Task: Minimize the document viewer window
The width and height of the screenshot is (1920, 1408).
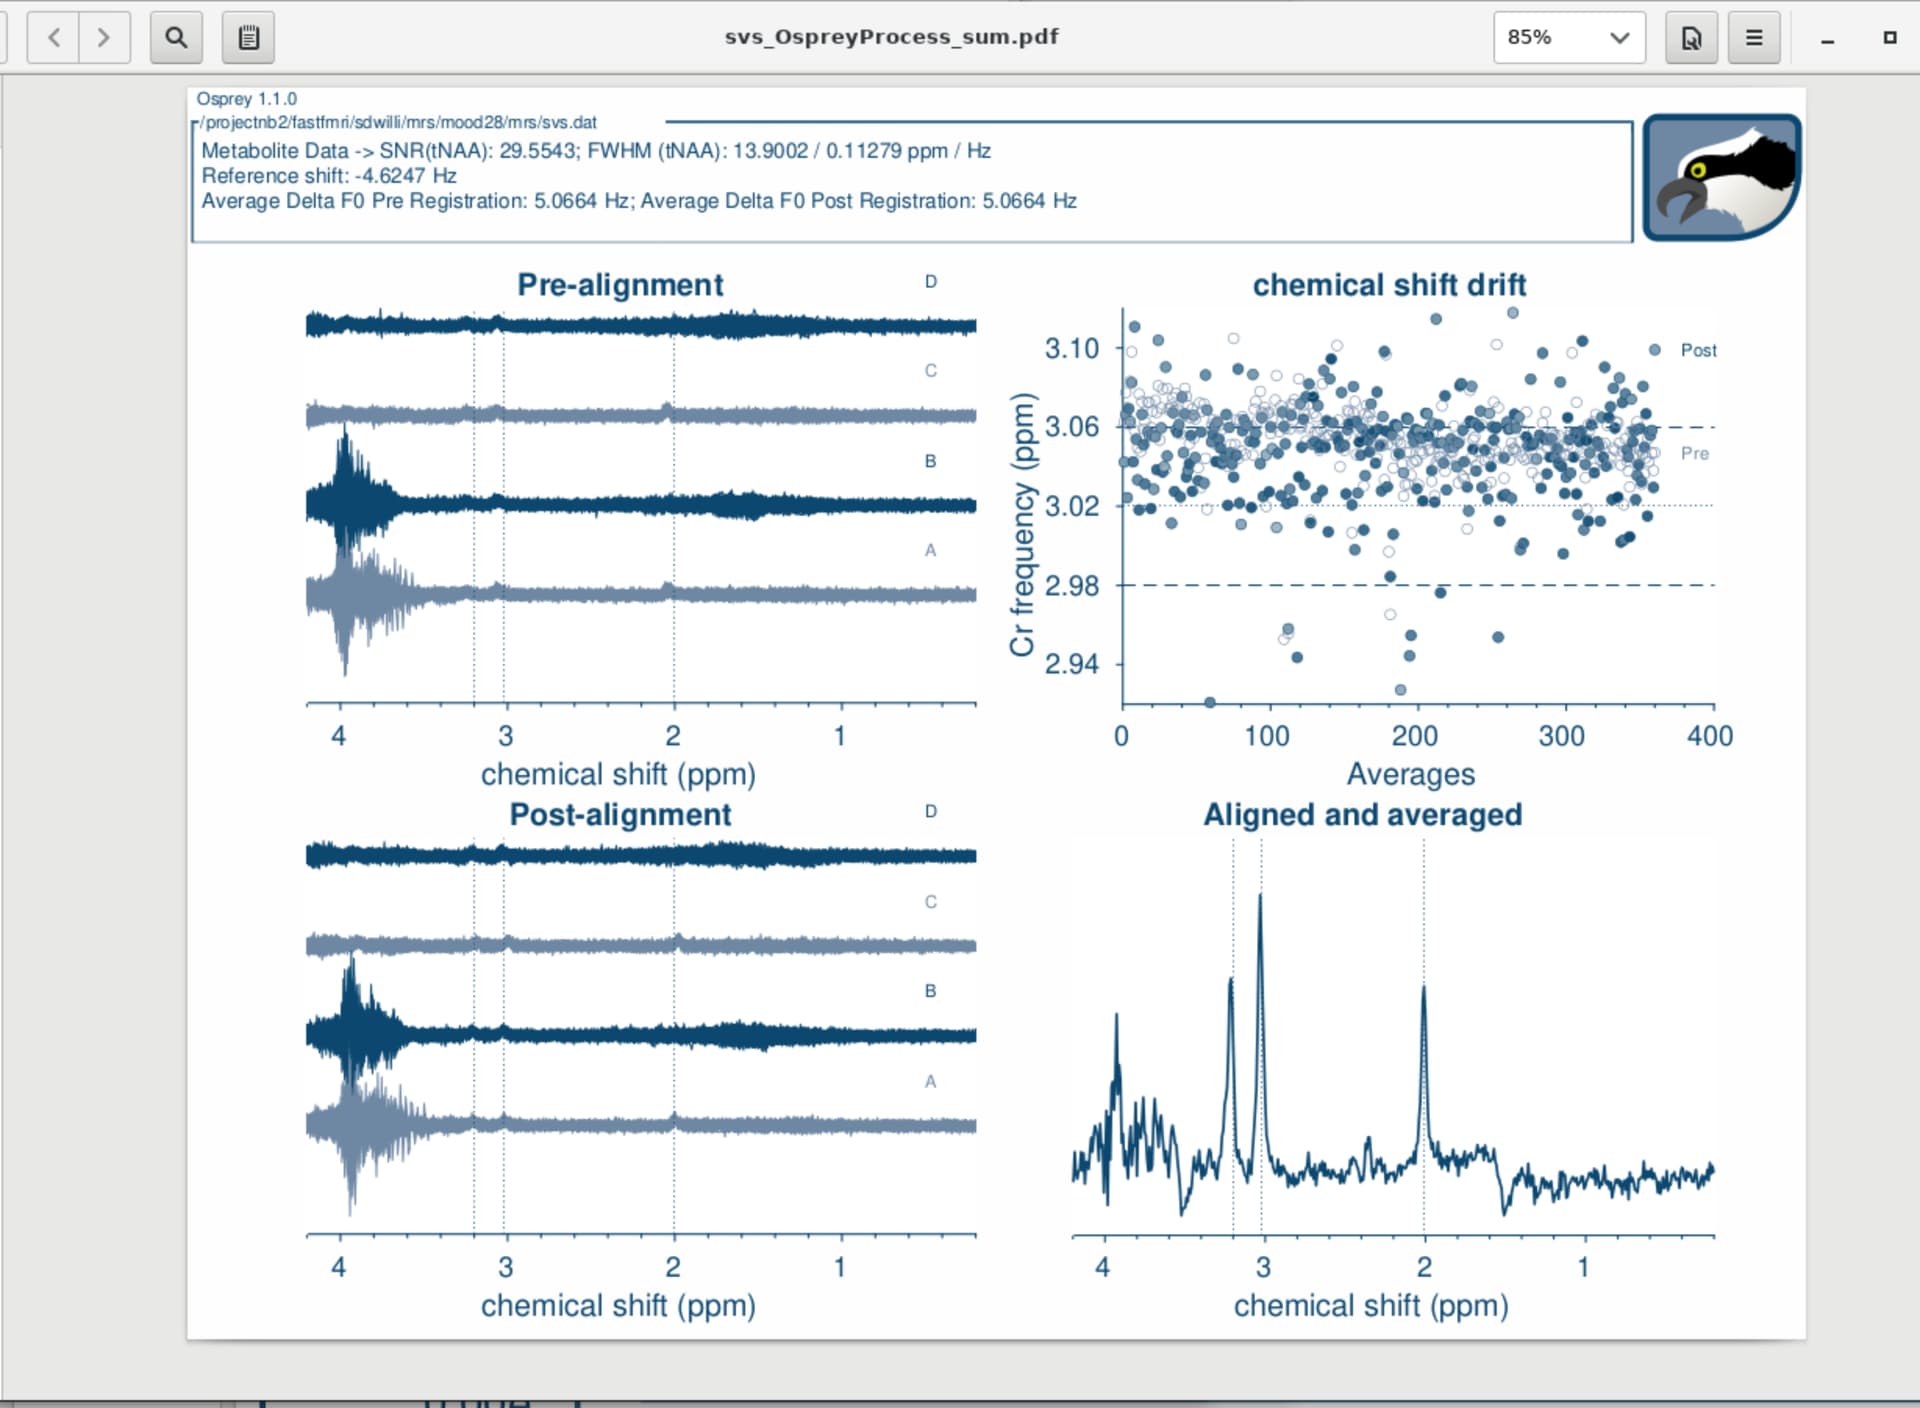Action: pyautogui.click(x=1827, y=38)
